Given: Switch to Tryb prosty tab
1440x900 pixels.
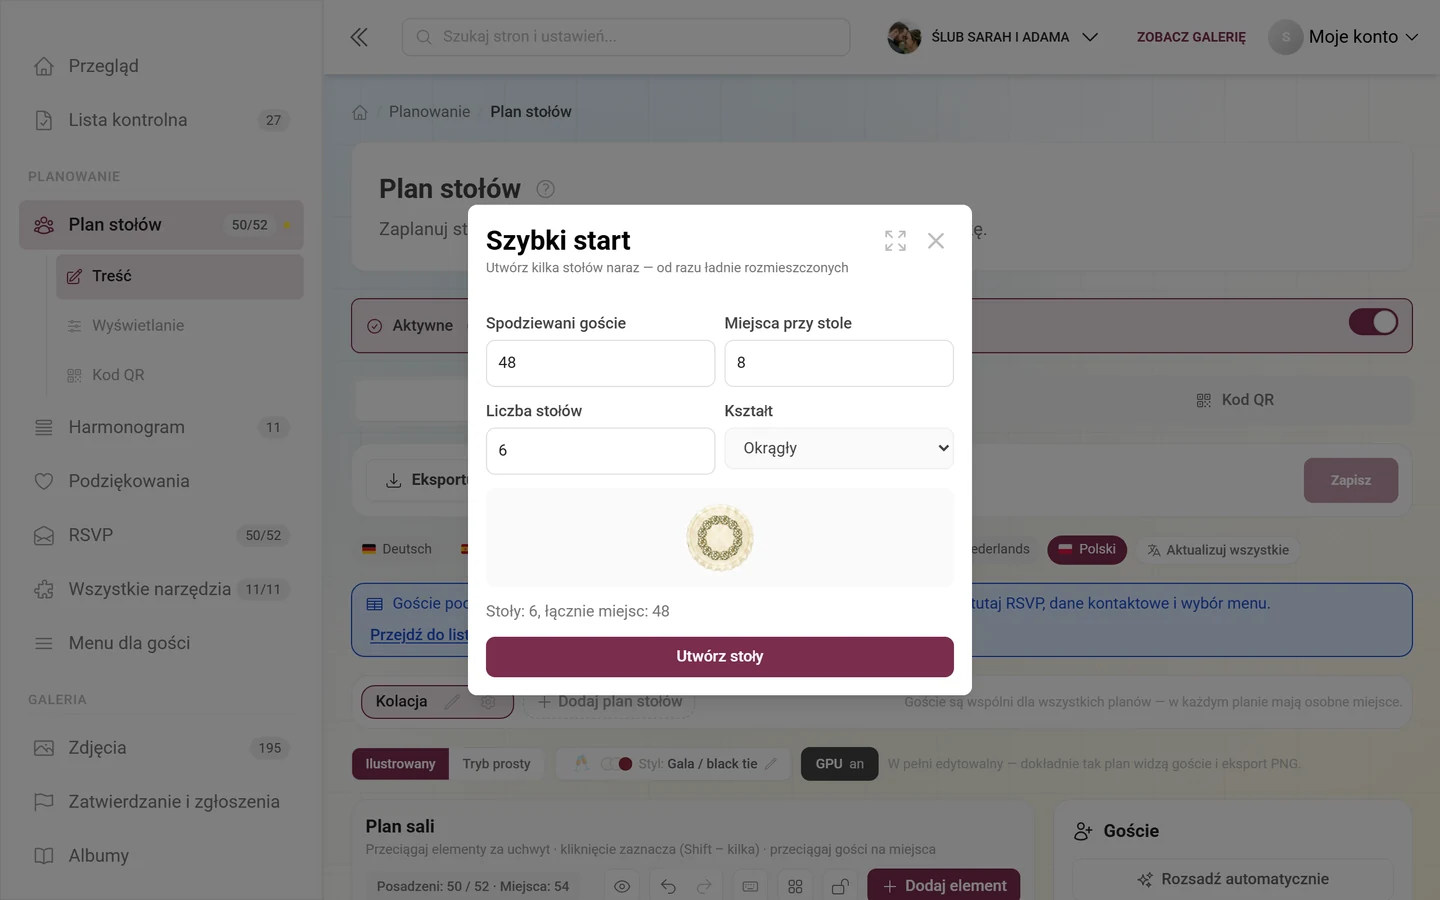Looking at the screenshot, I should tap(496, 764).
